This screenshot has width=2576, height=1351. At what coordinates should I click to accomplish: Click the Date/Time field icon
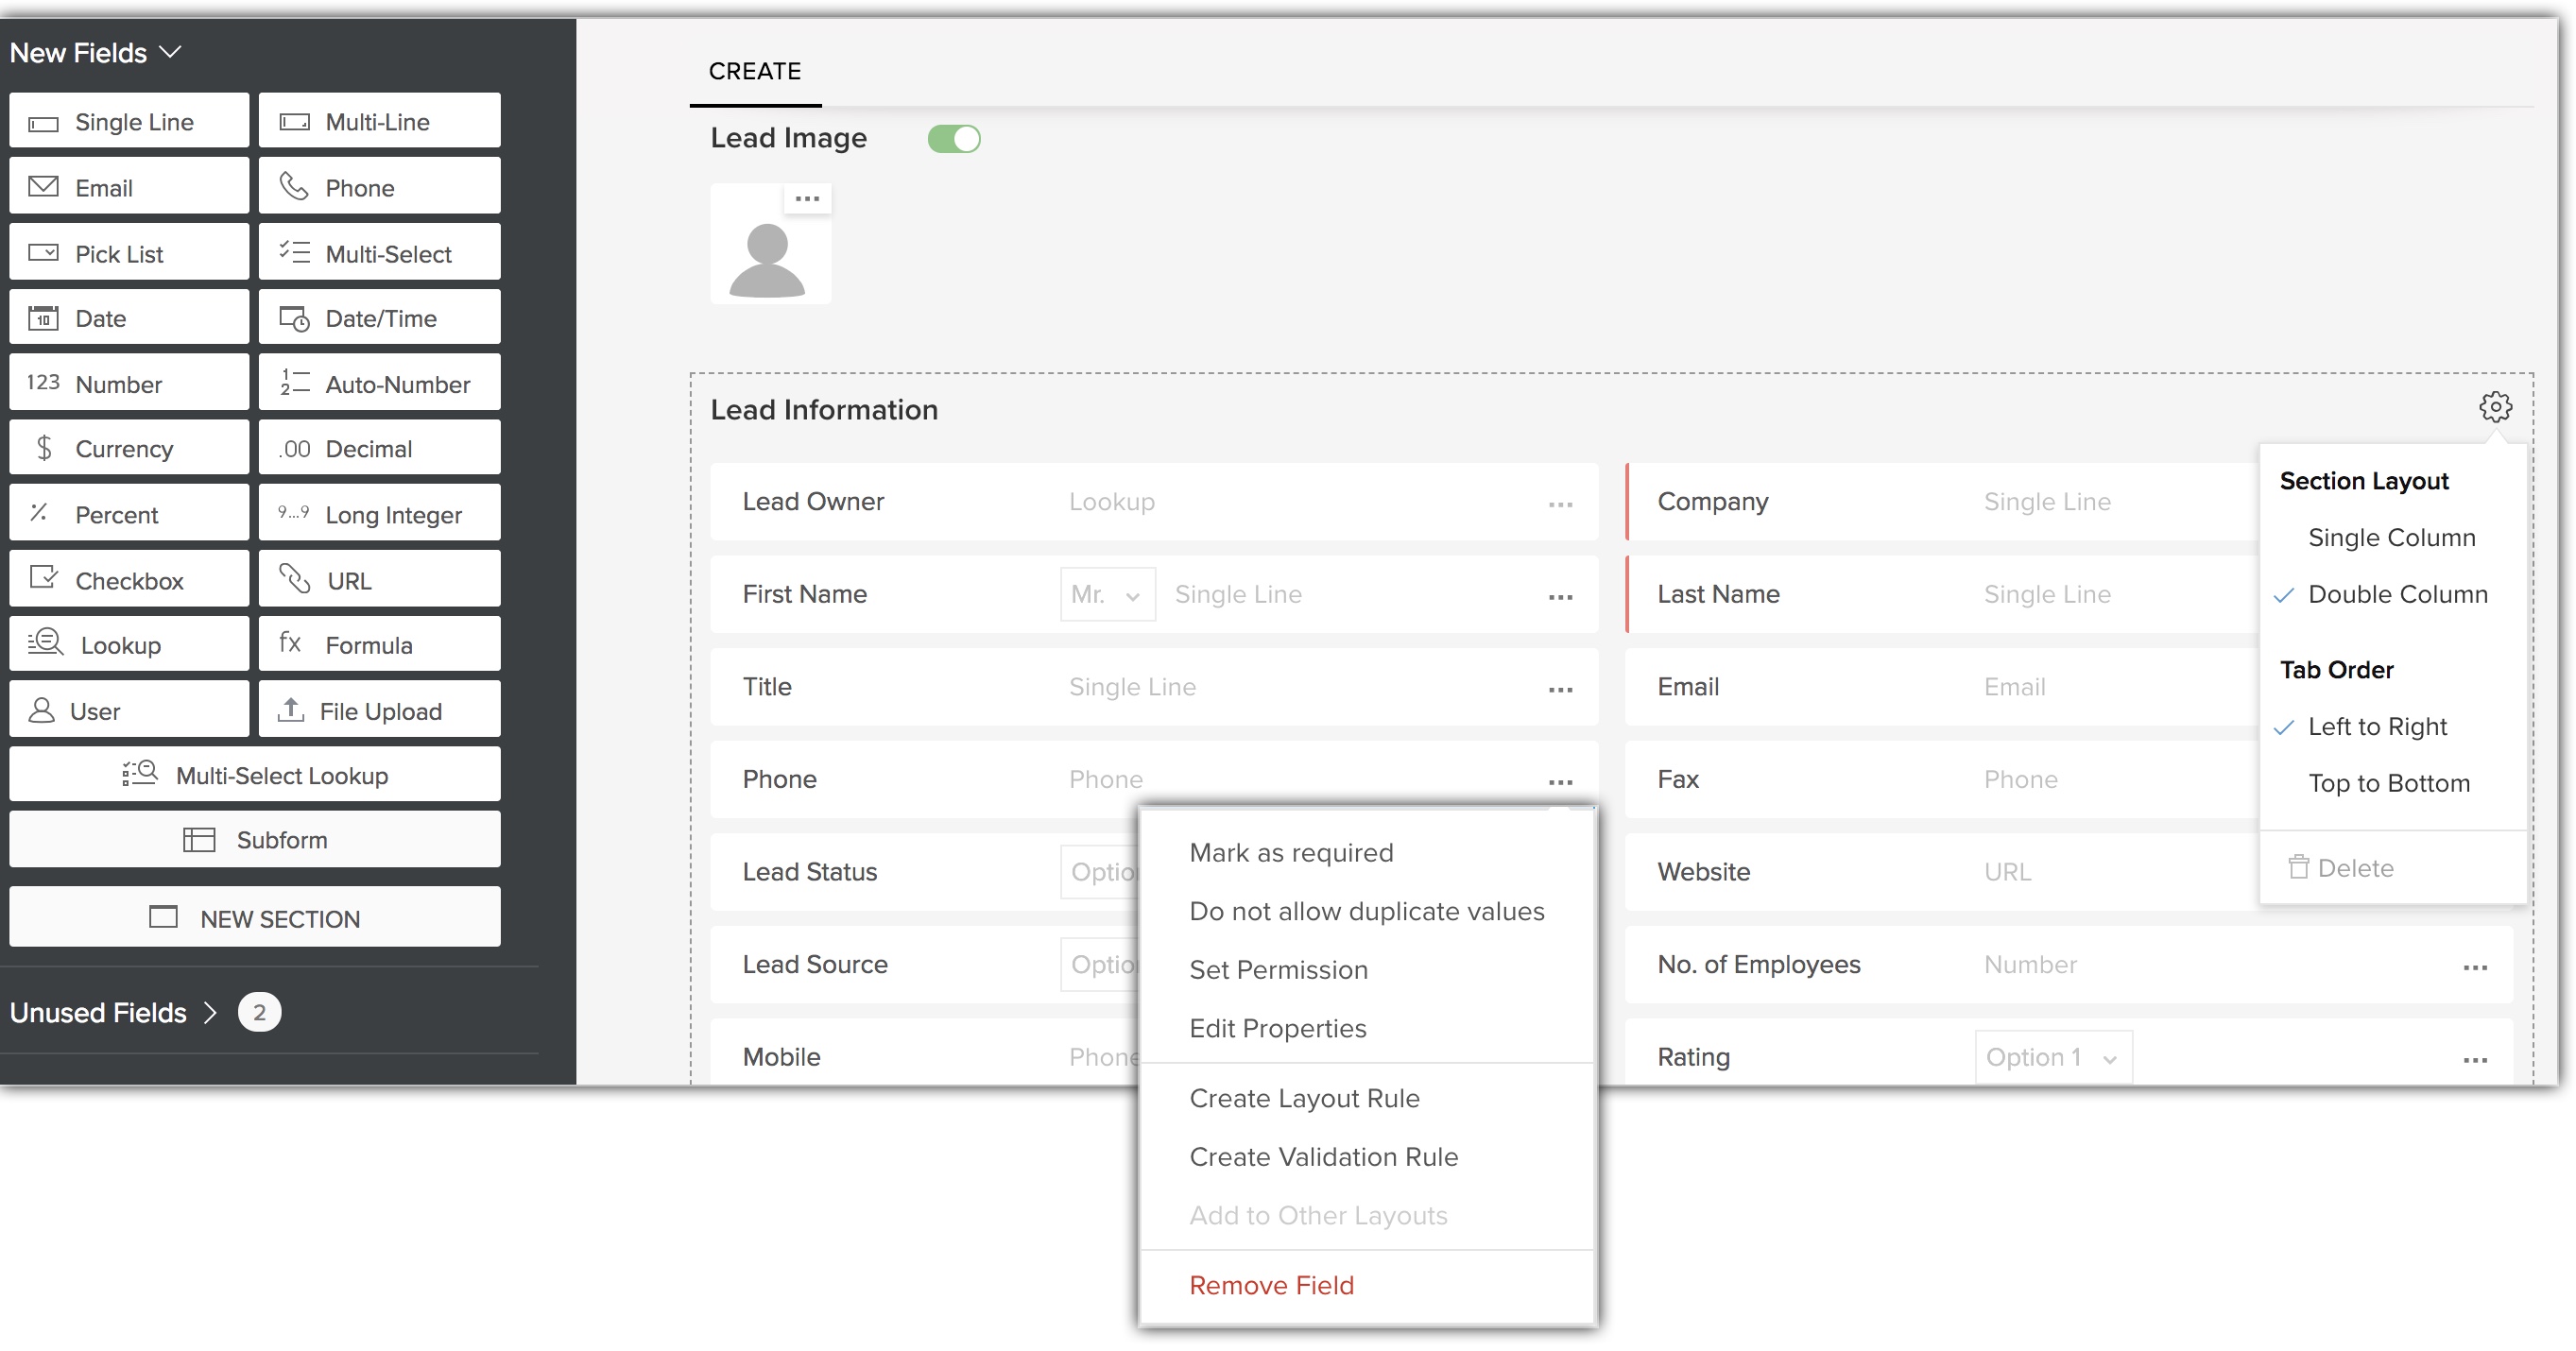[x=294, y=319]
